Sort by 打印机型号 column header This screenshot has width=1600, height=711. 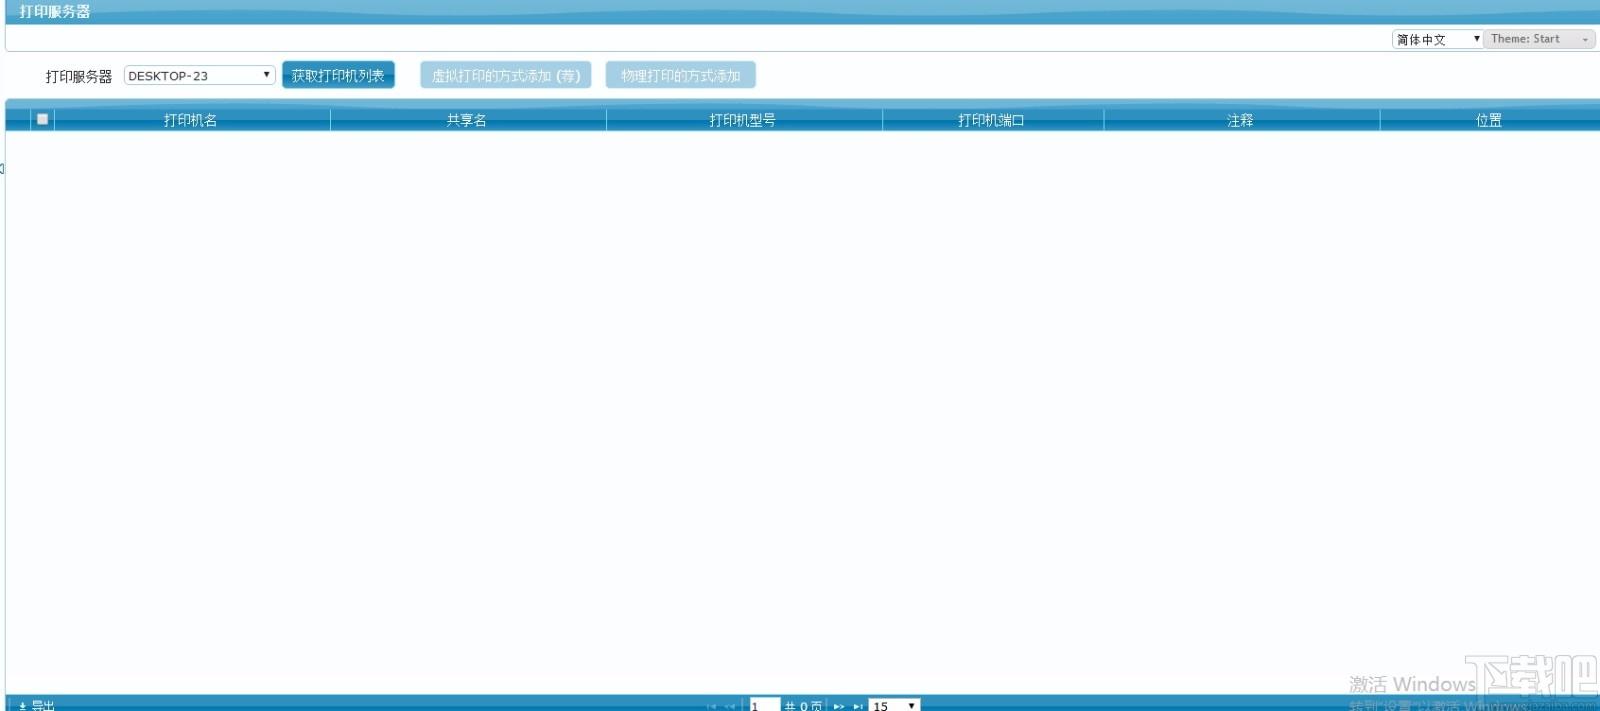tap(743, 120)
